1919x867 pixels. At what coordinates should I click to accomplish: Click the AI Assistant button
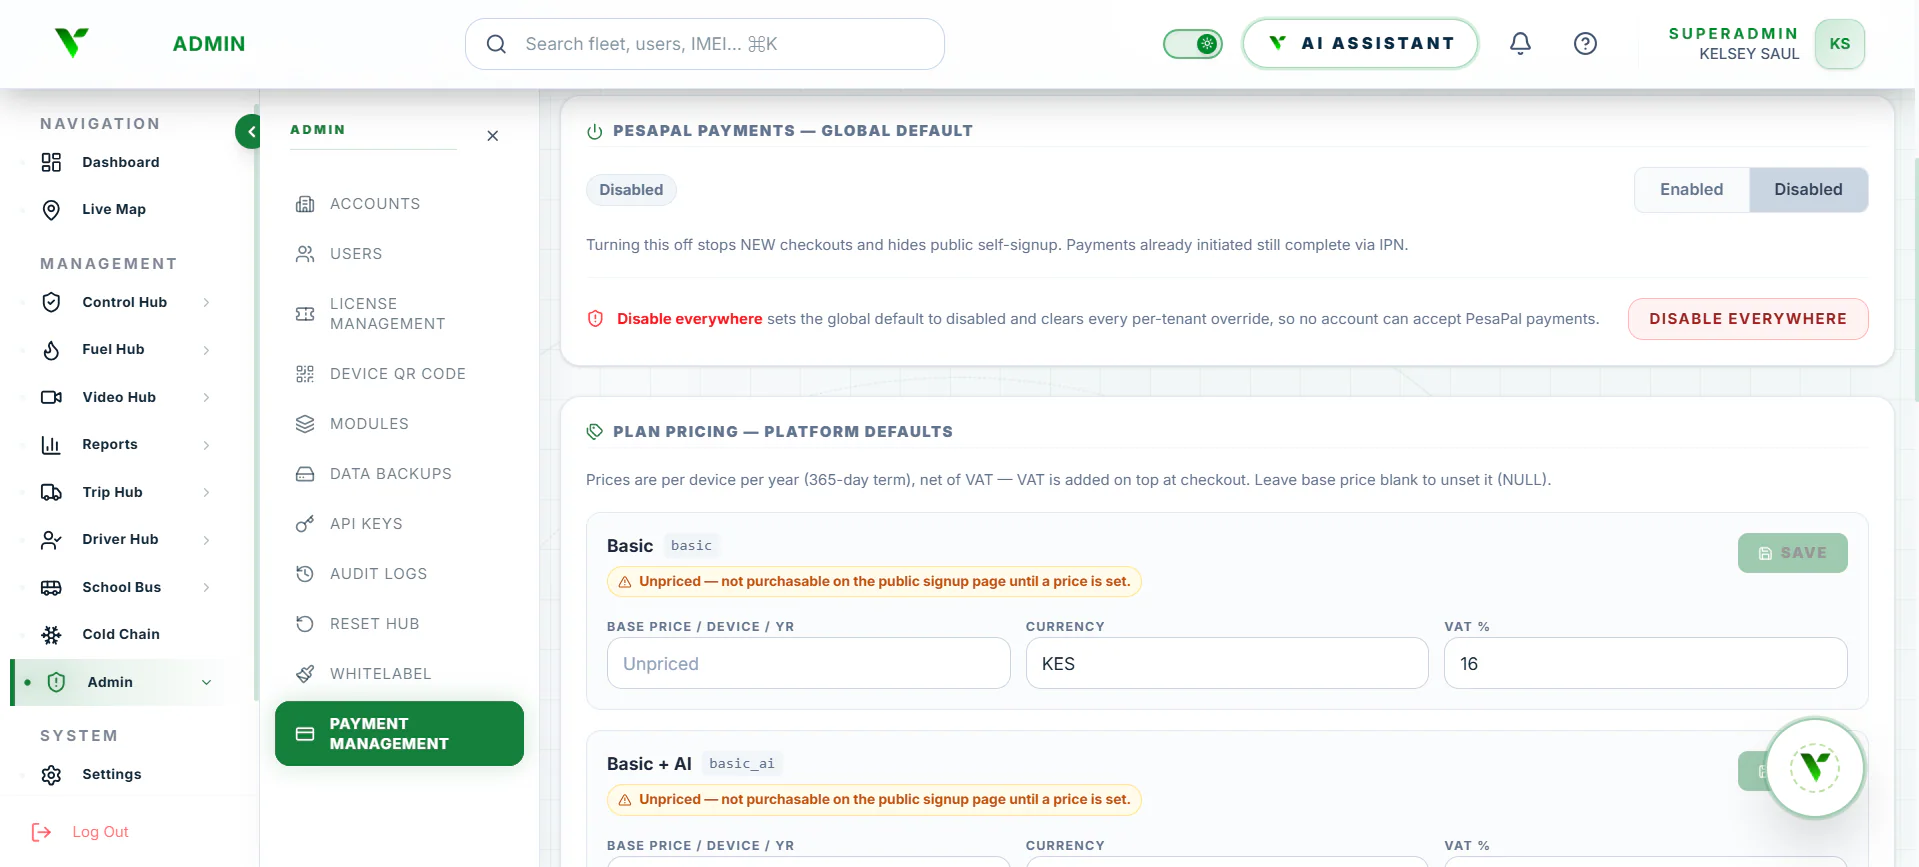point(1360,44)
